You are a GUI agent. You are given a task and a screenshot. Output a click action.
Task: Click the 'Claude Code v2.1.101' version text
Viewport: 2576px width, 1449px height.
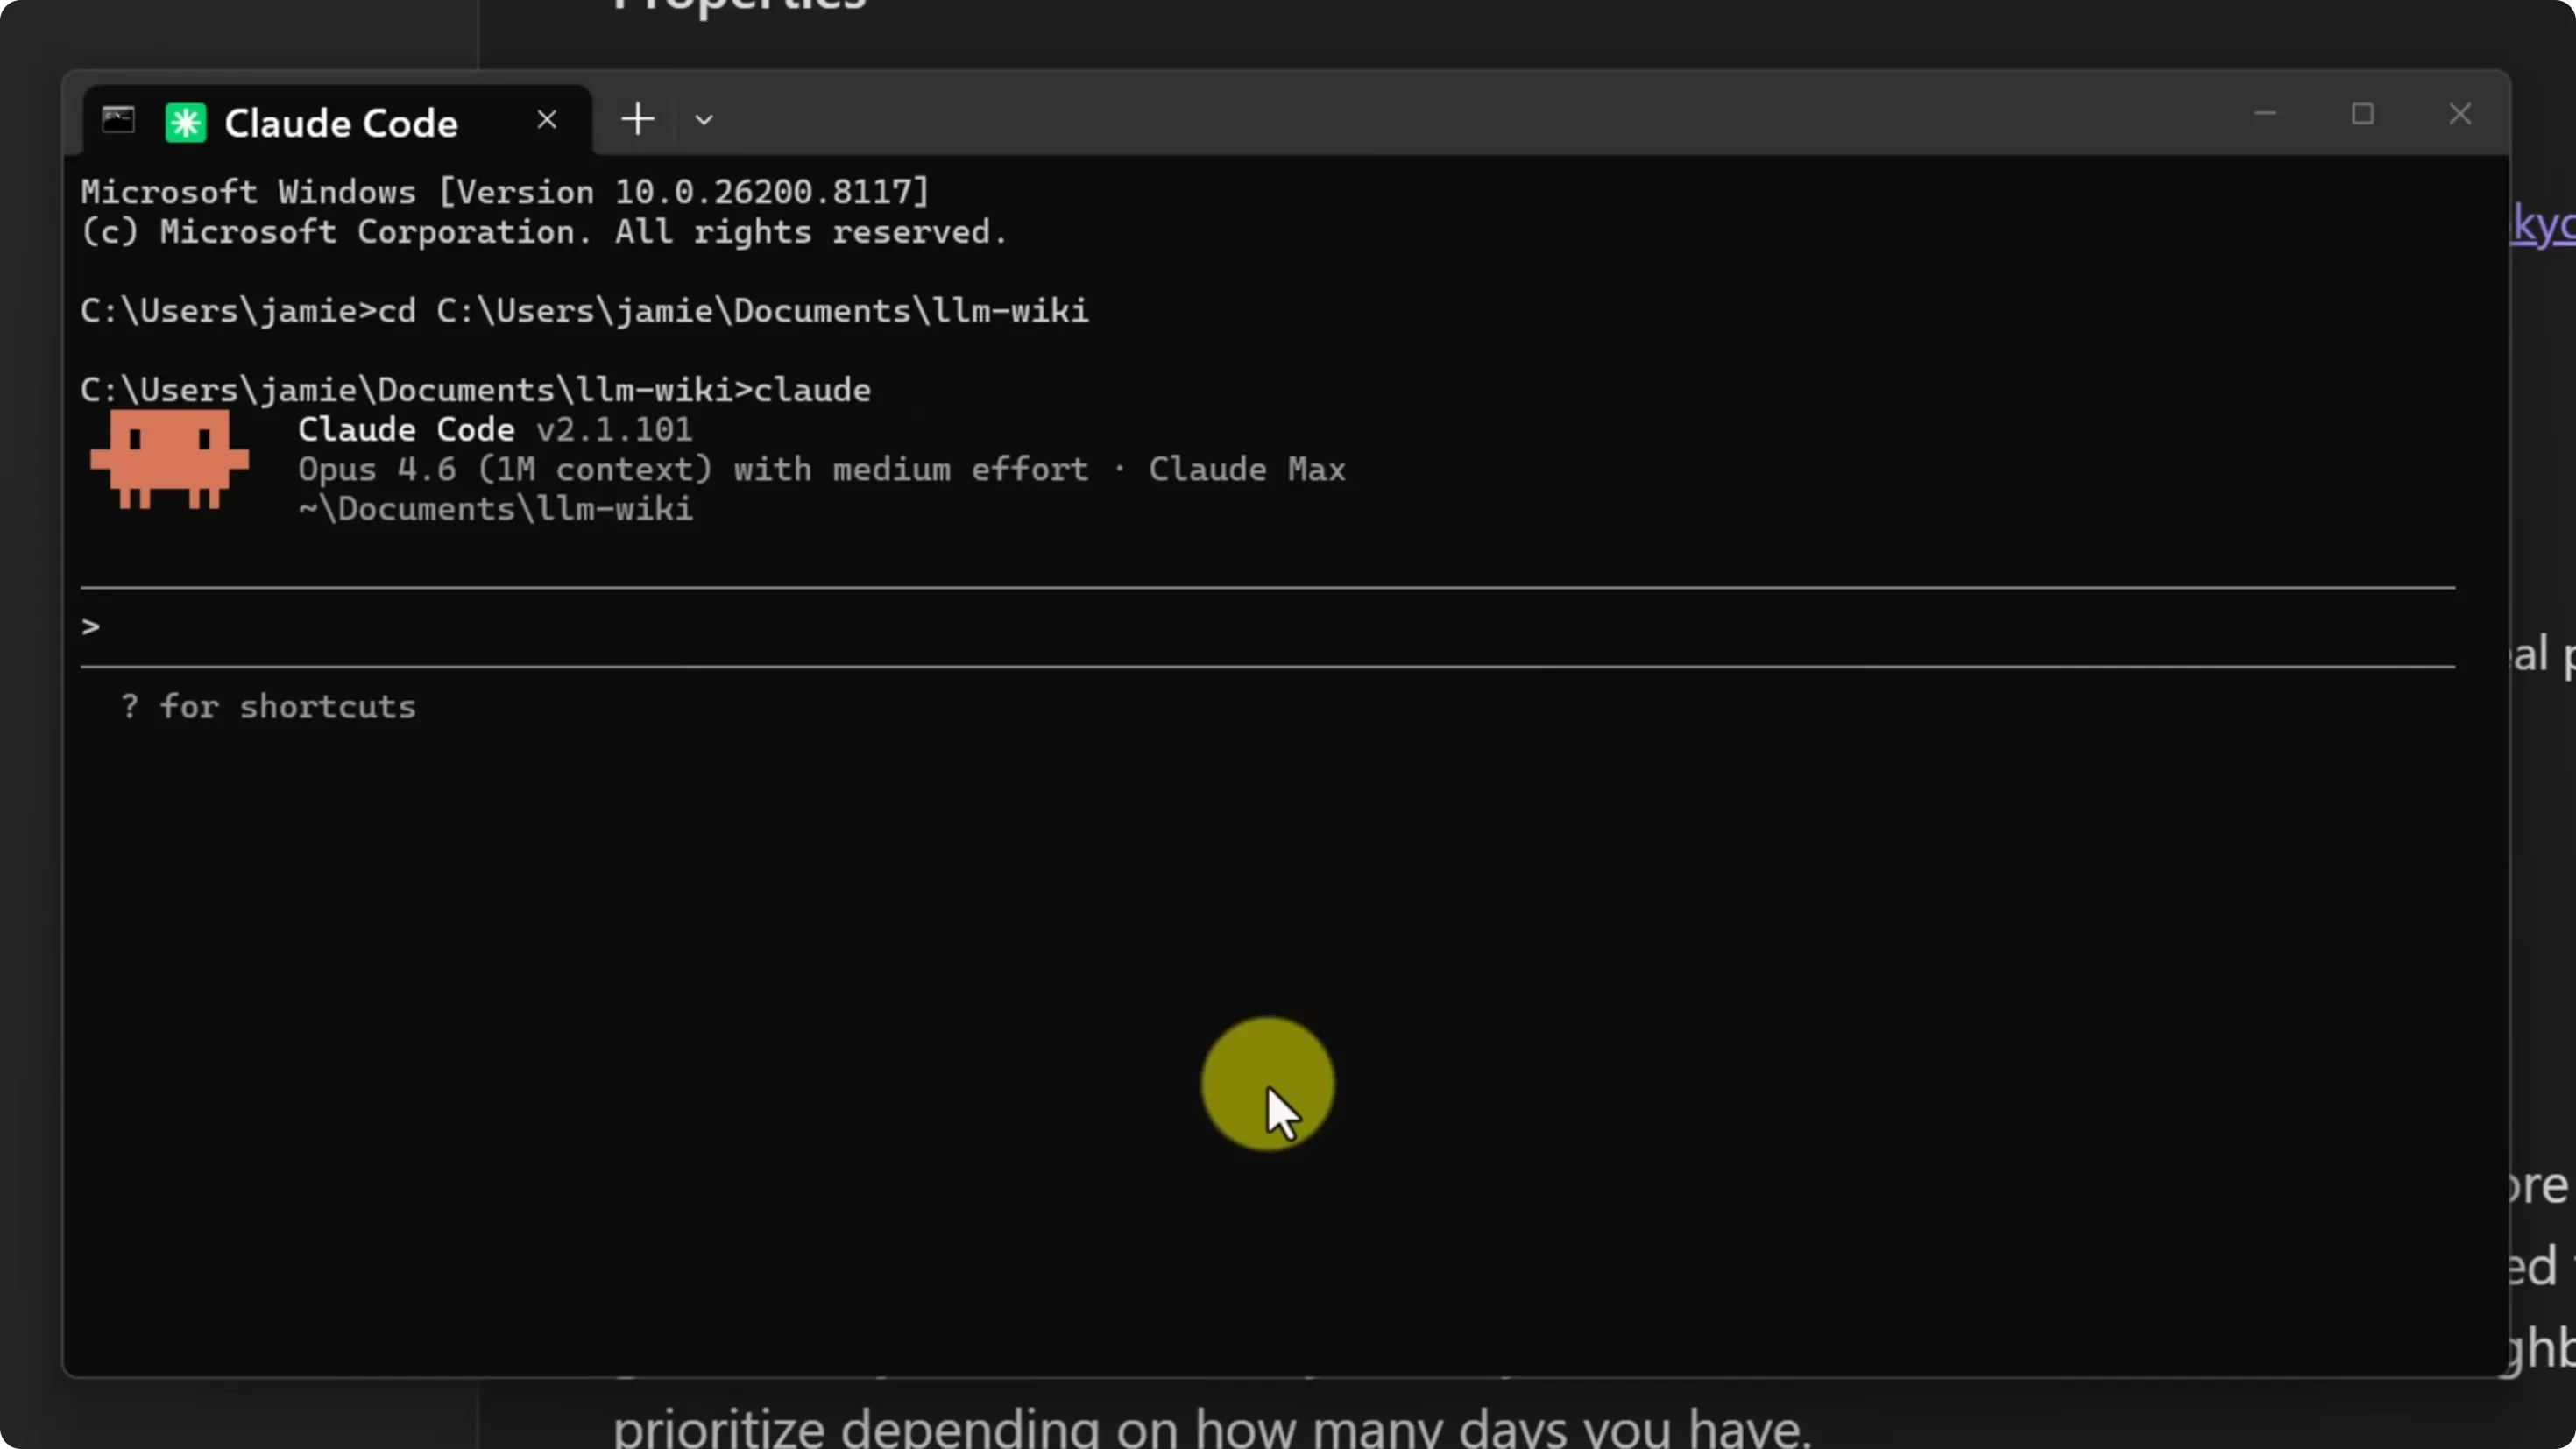[x=495, y=429]
